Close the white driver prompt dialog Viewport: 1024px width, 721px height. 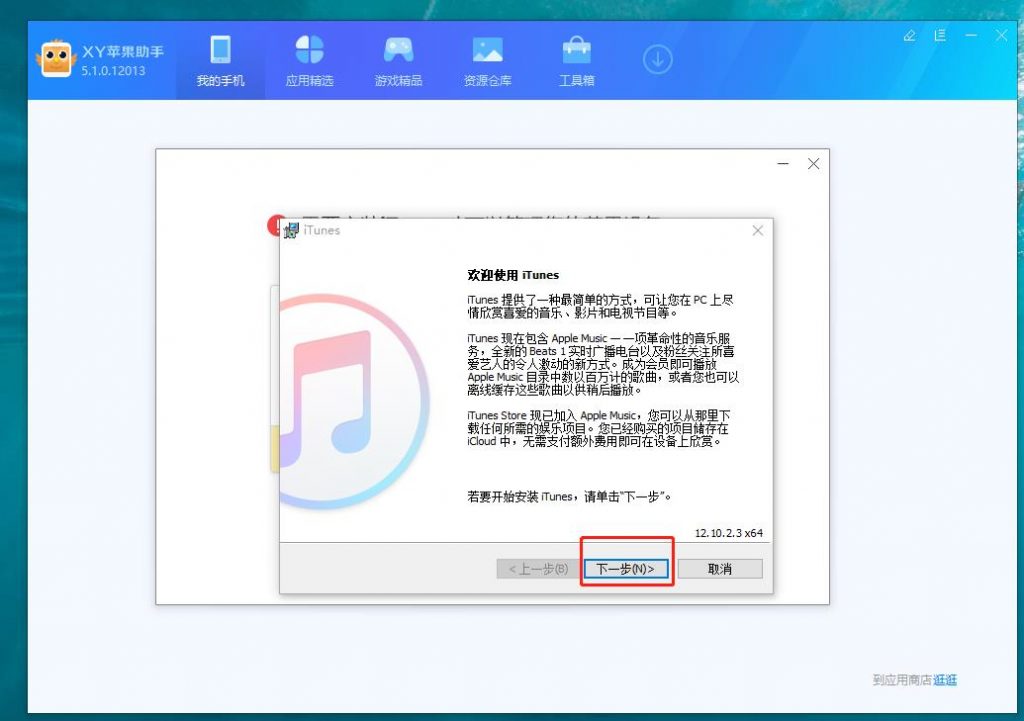coord(813,164)
